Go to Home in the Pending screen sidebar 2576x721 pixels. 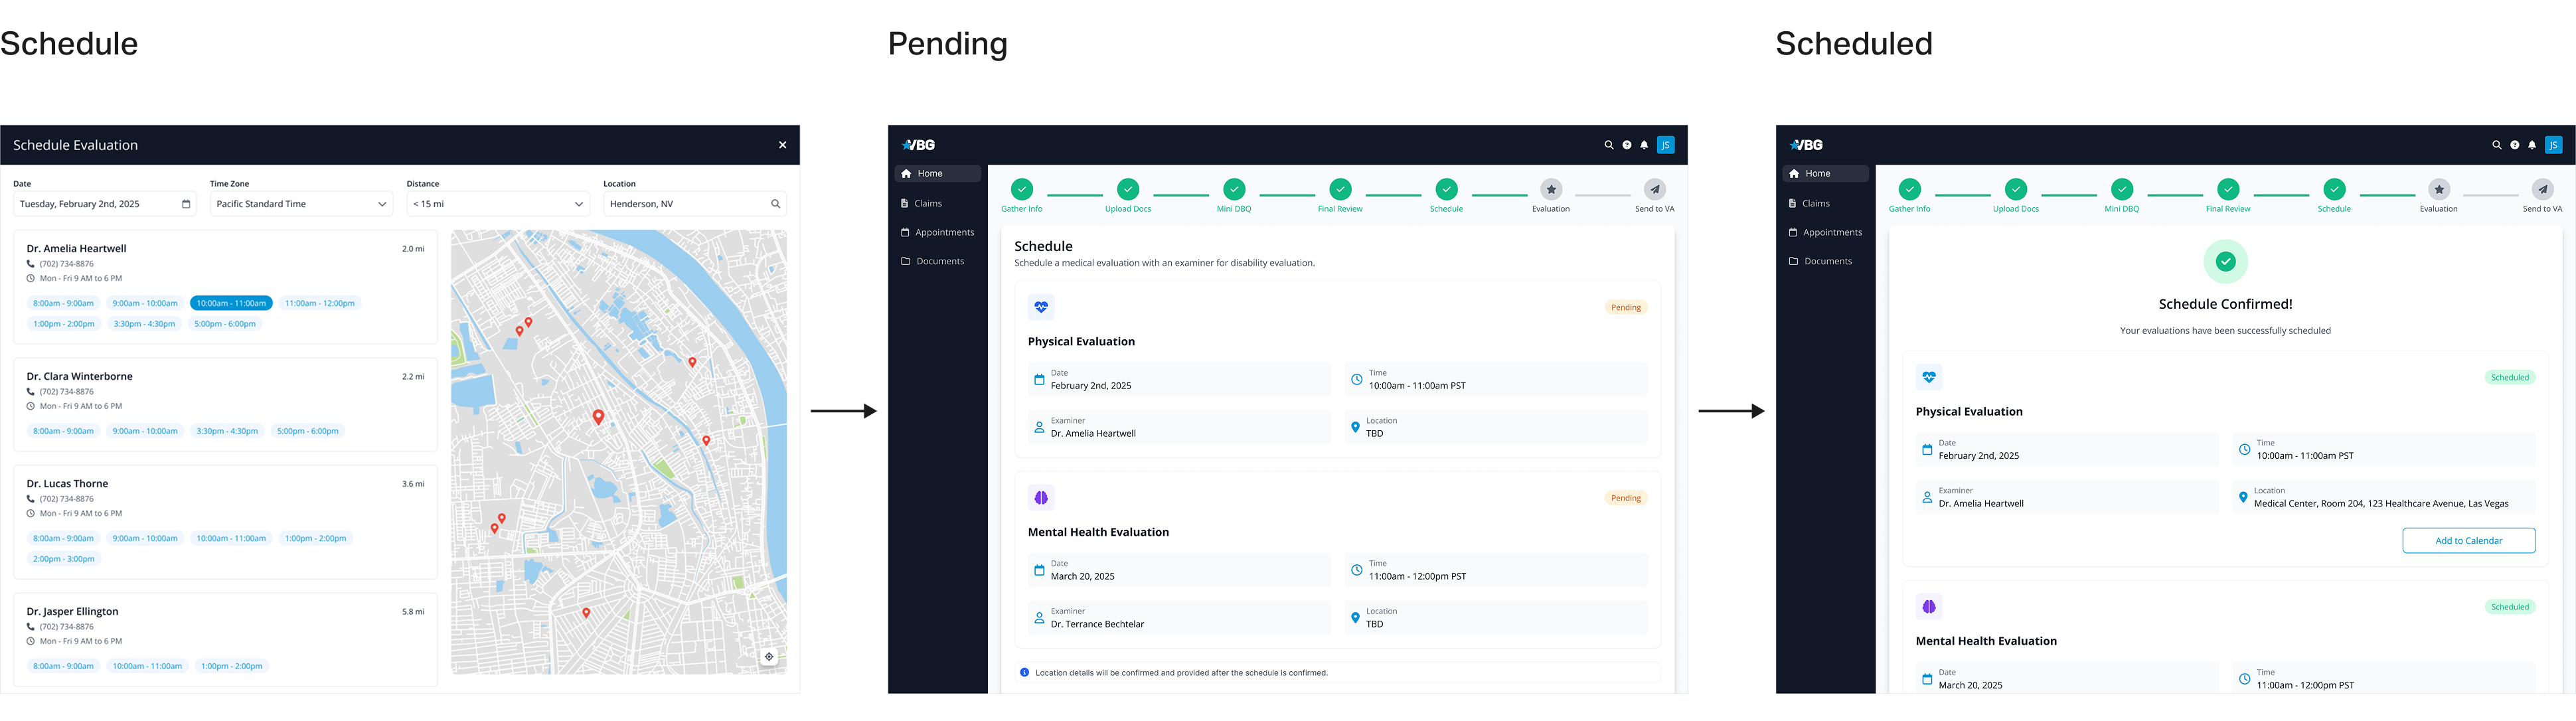pyautogui.click(x=938, y=174)
